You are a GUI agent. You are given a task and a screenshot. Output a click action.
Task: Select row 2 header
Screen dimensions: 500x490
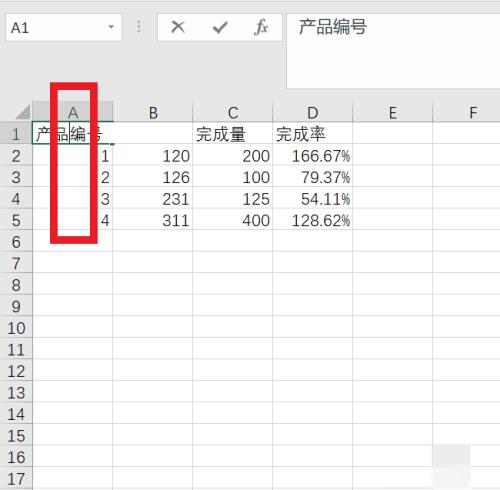click(x=16, y=155)
